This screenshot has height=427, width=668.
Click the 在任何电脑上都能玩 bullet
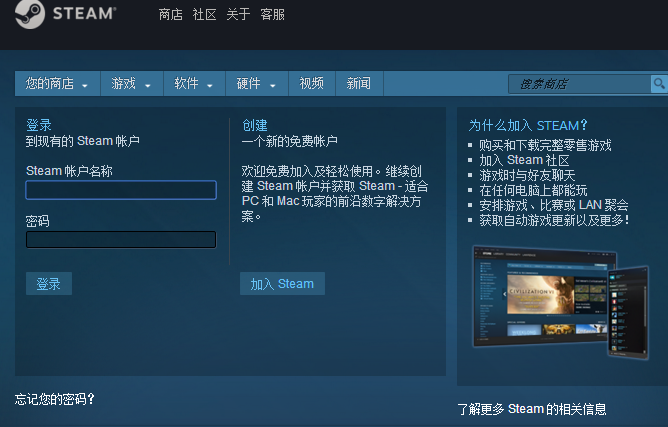pyautogui.click(x=533, y=190)
